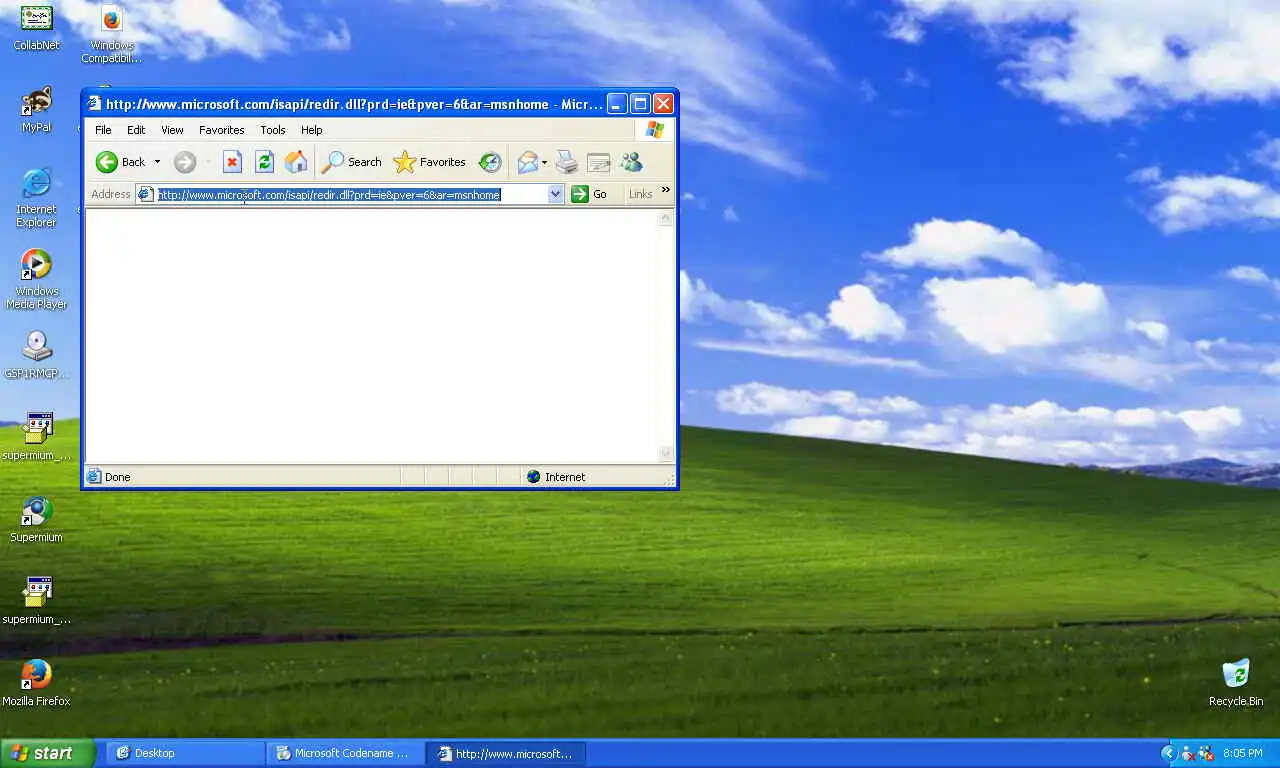Show the History pane clock icon
The width and height of the screenshot is (1280, 768).
tap(490, 162)
